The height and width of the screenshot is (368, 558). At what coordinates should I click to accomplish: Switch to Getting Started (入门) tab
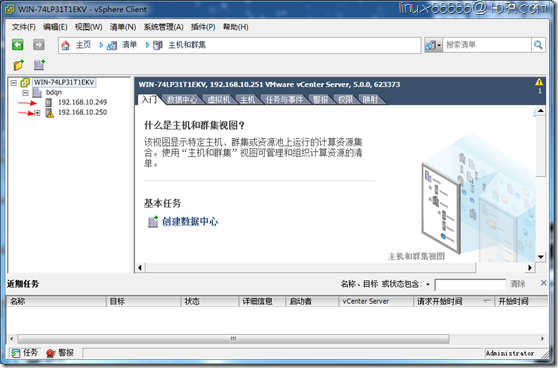point(149,99)
